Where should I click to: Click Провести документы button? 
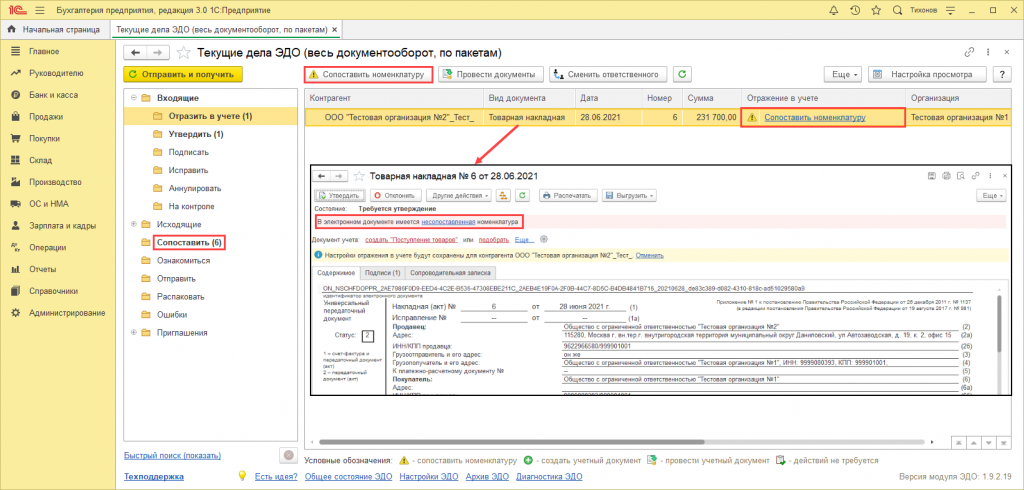tap(490, 74)
